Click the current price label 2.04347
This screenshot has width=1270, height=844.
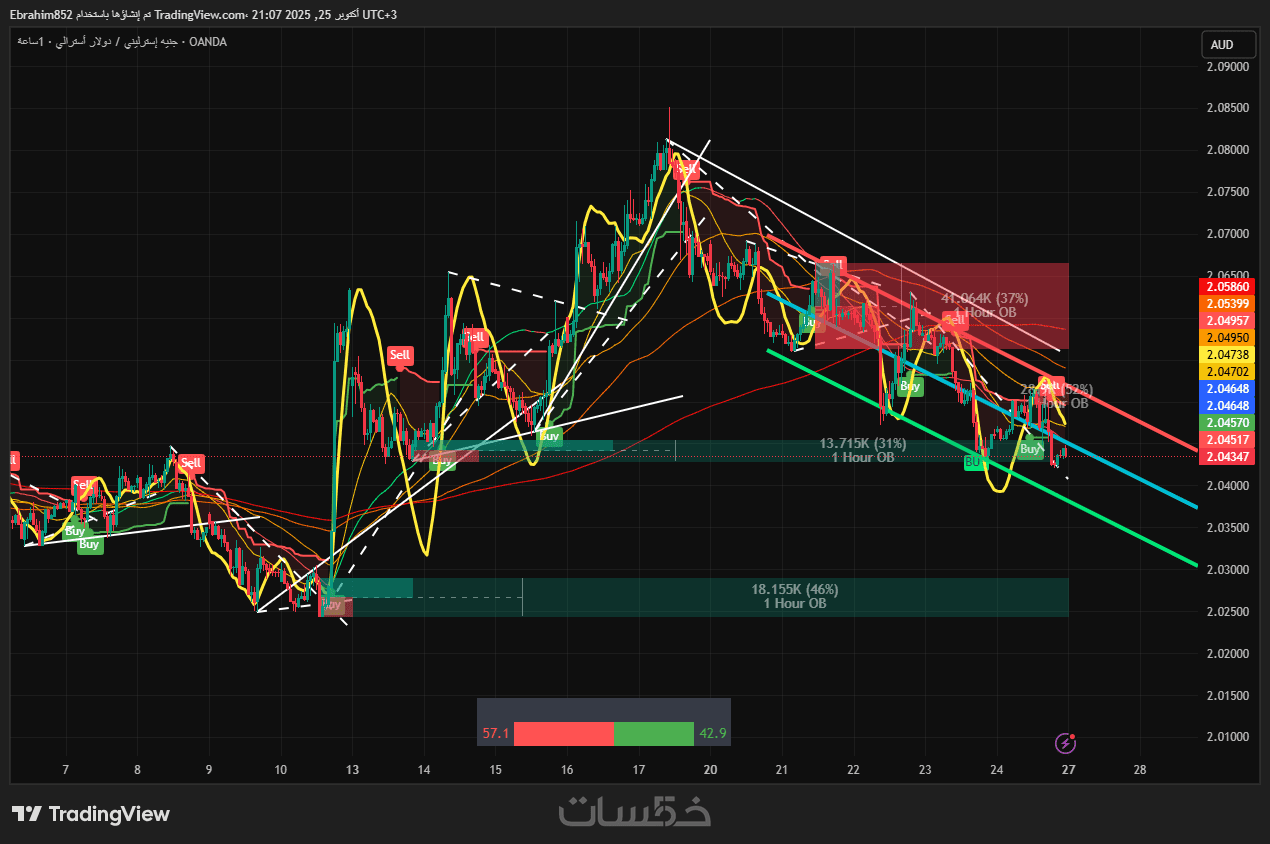(1225, 457)
